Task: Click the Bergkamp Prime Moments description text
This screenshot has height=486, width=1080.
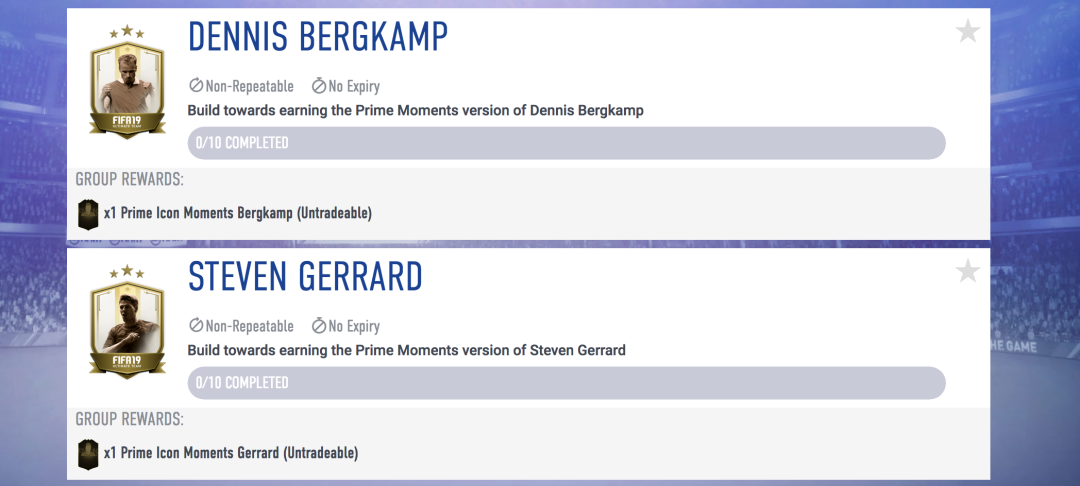Action: pos(415,111)
